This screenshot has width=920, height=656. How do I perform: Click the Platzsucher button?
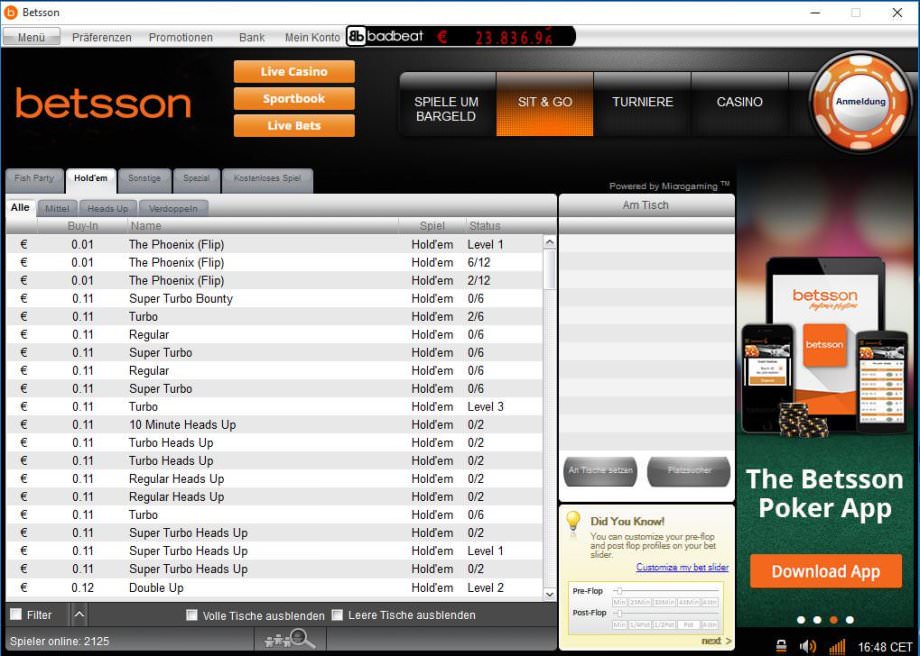pos(689,471)
